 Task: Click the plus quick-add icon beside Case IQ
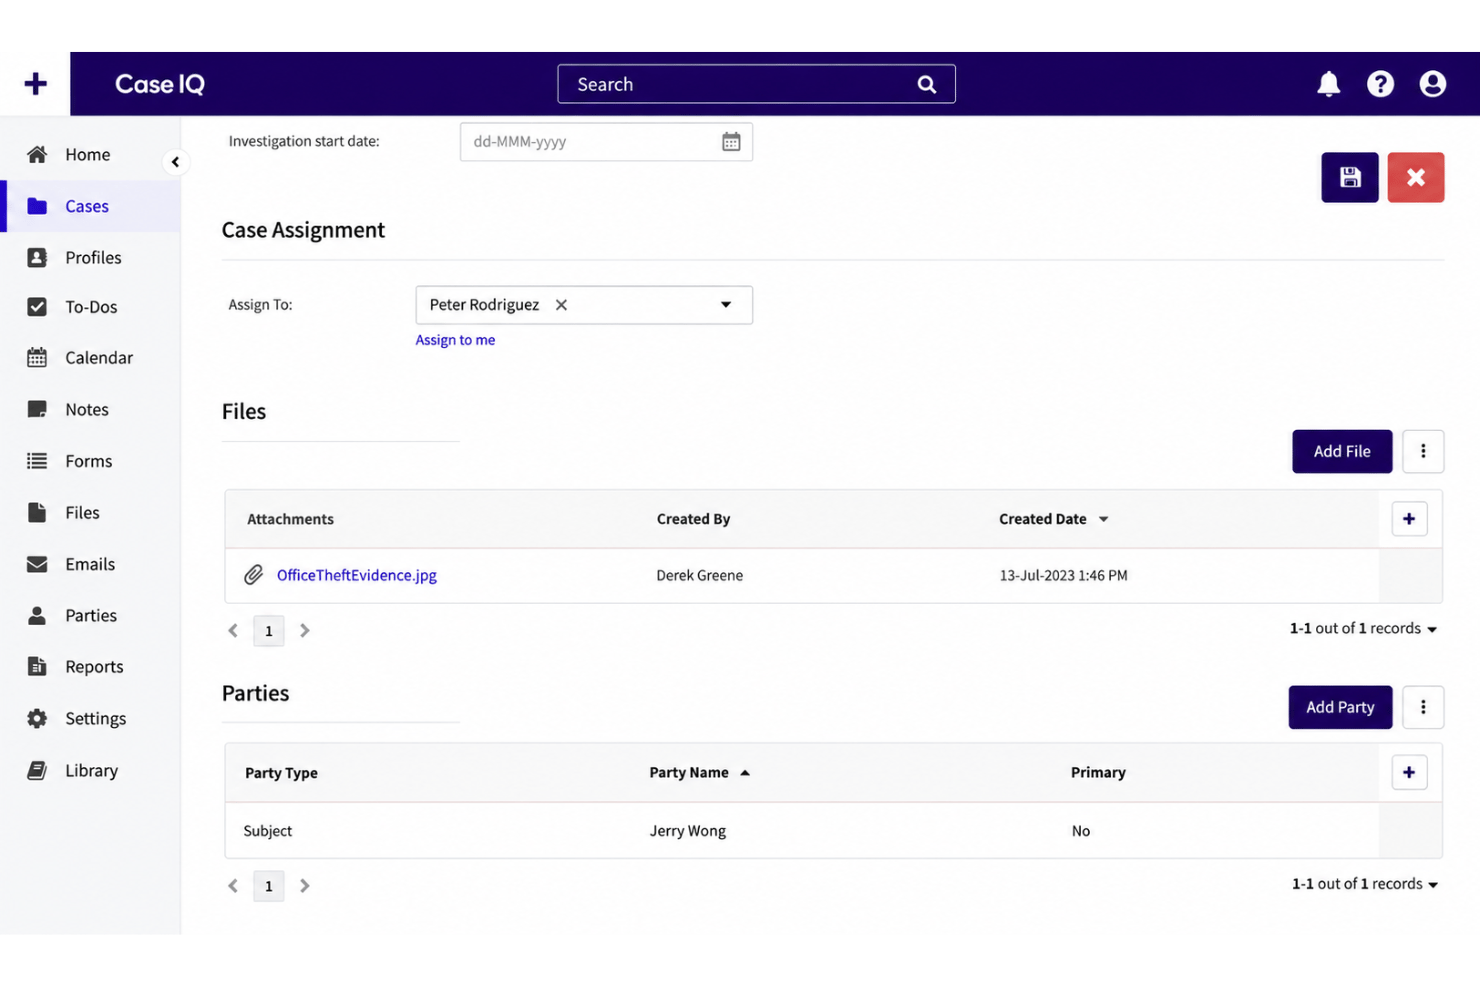pos(35,84)
